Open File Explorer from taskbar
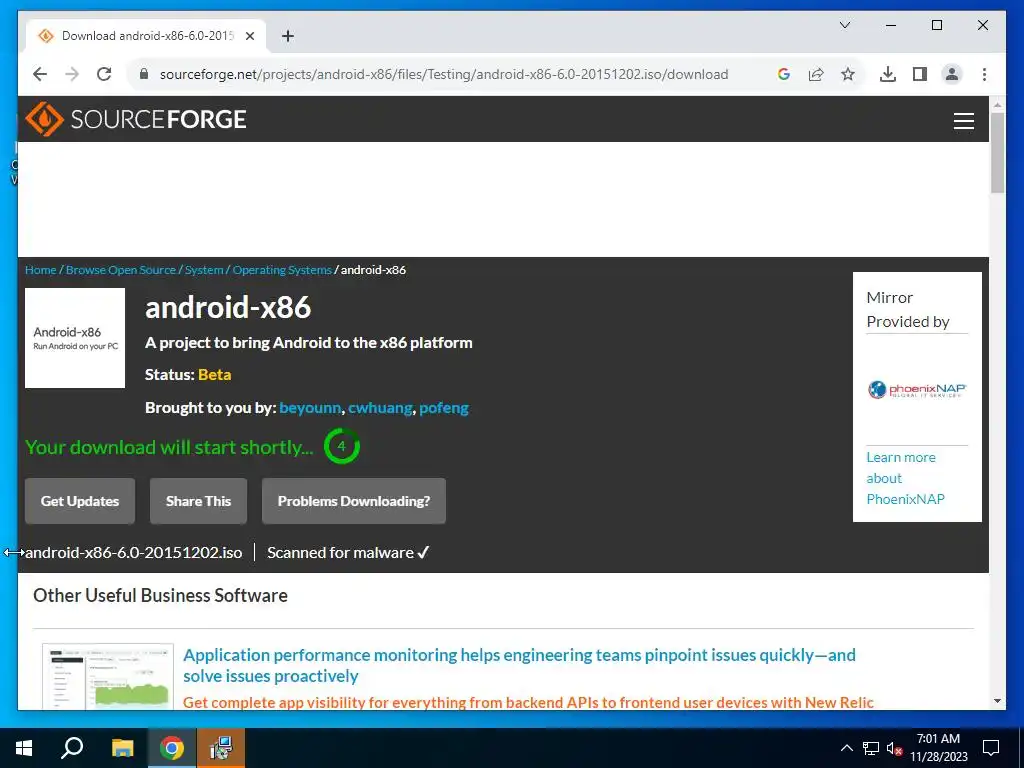This screenshot has width=1024, height=768. tap(122, 748)
